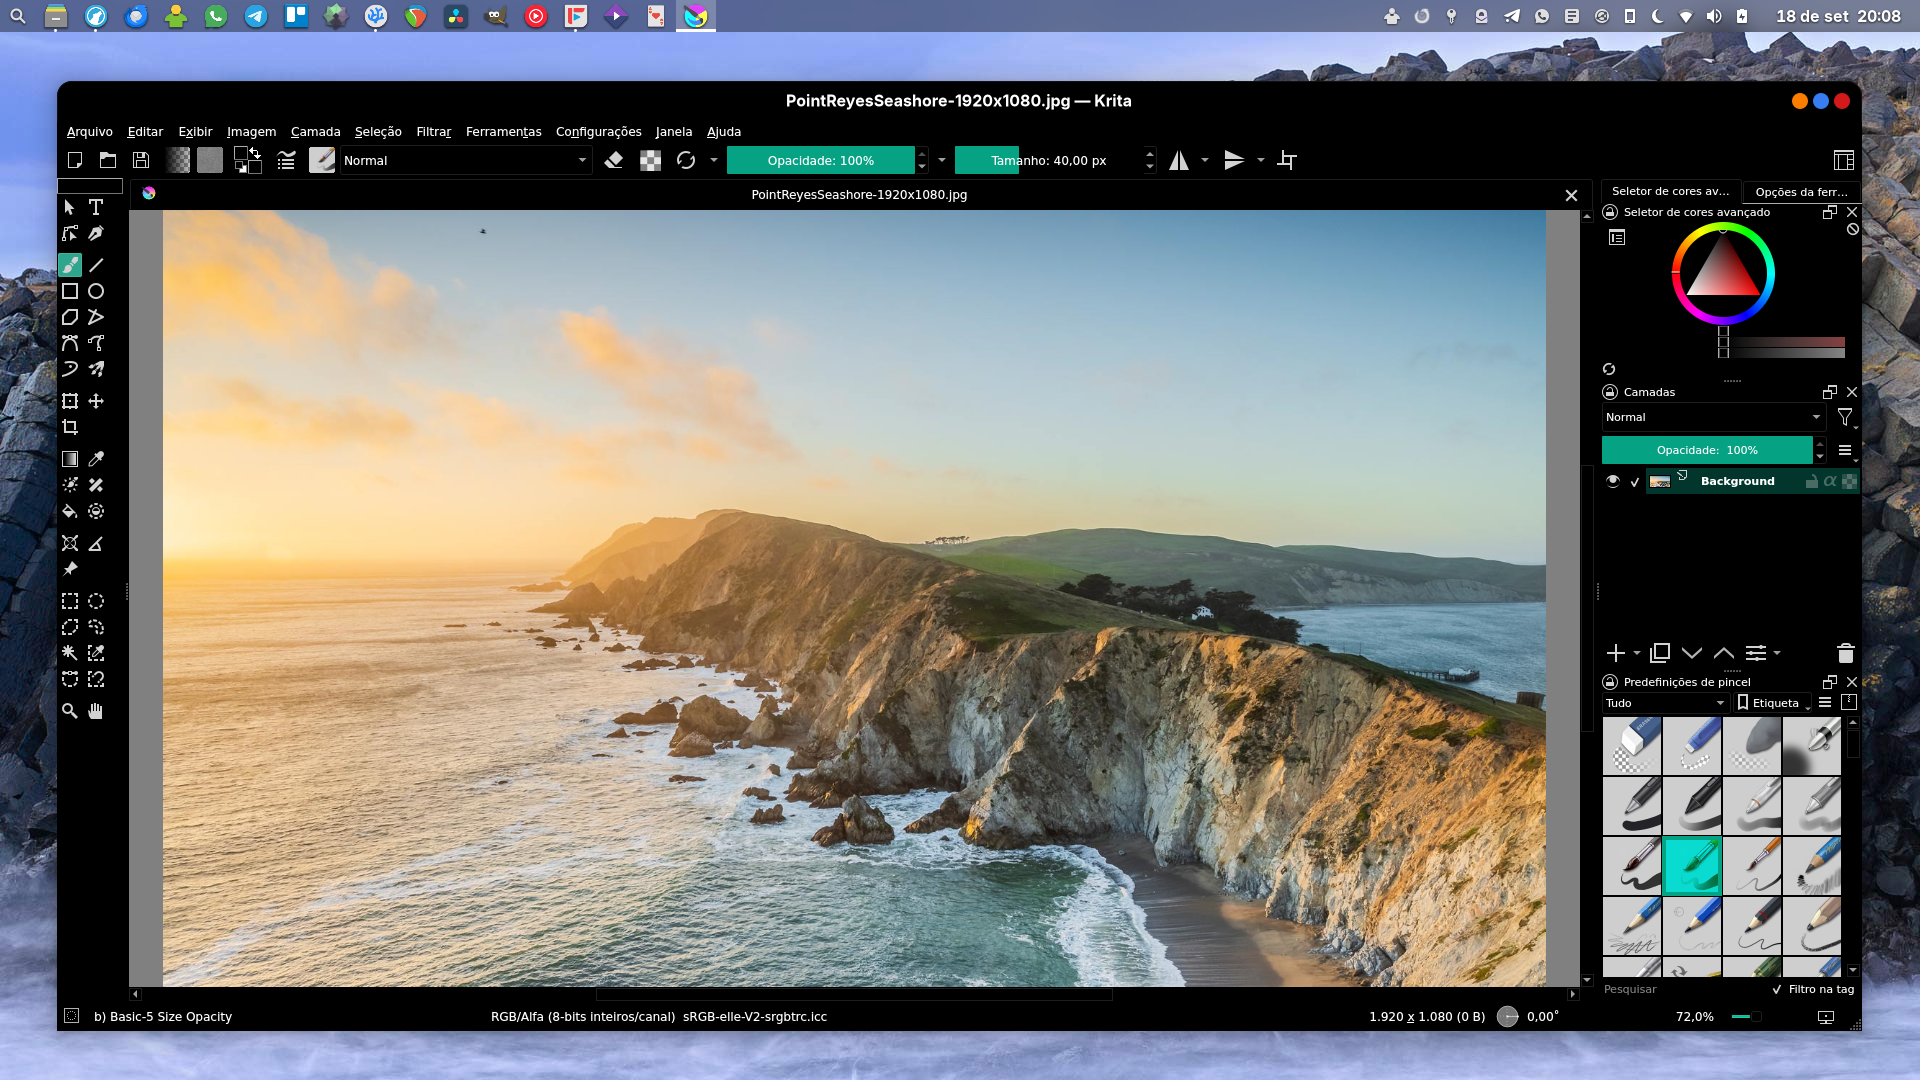Toggle alpha lock on the Background layer

(x=1830, y=481)
